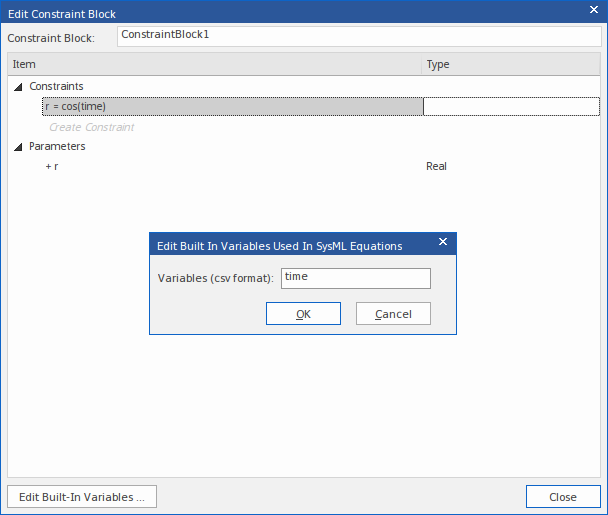
Task: Click the Real type cell
Action: click(436, 166)
